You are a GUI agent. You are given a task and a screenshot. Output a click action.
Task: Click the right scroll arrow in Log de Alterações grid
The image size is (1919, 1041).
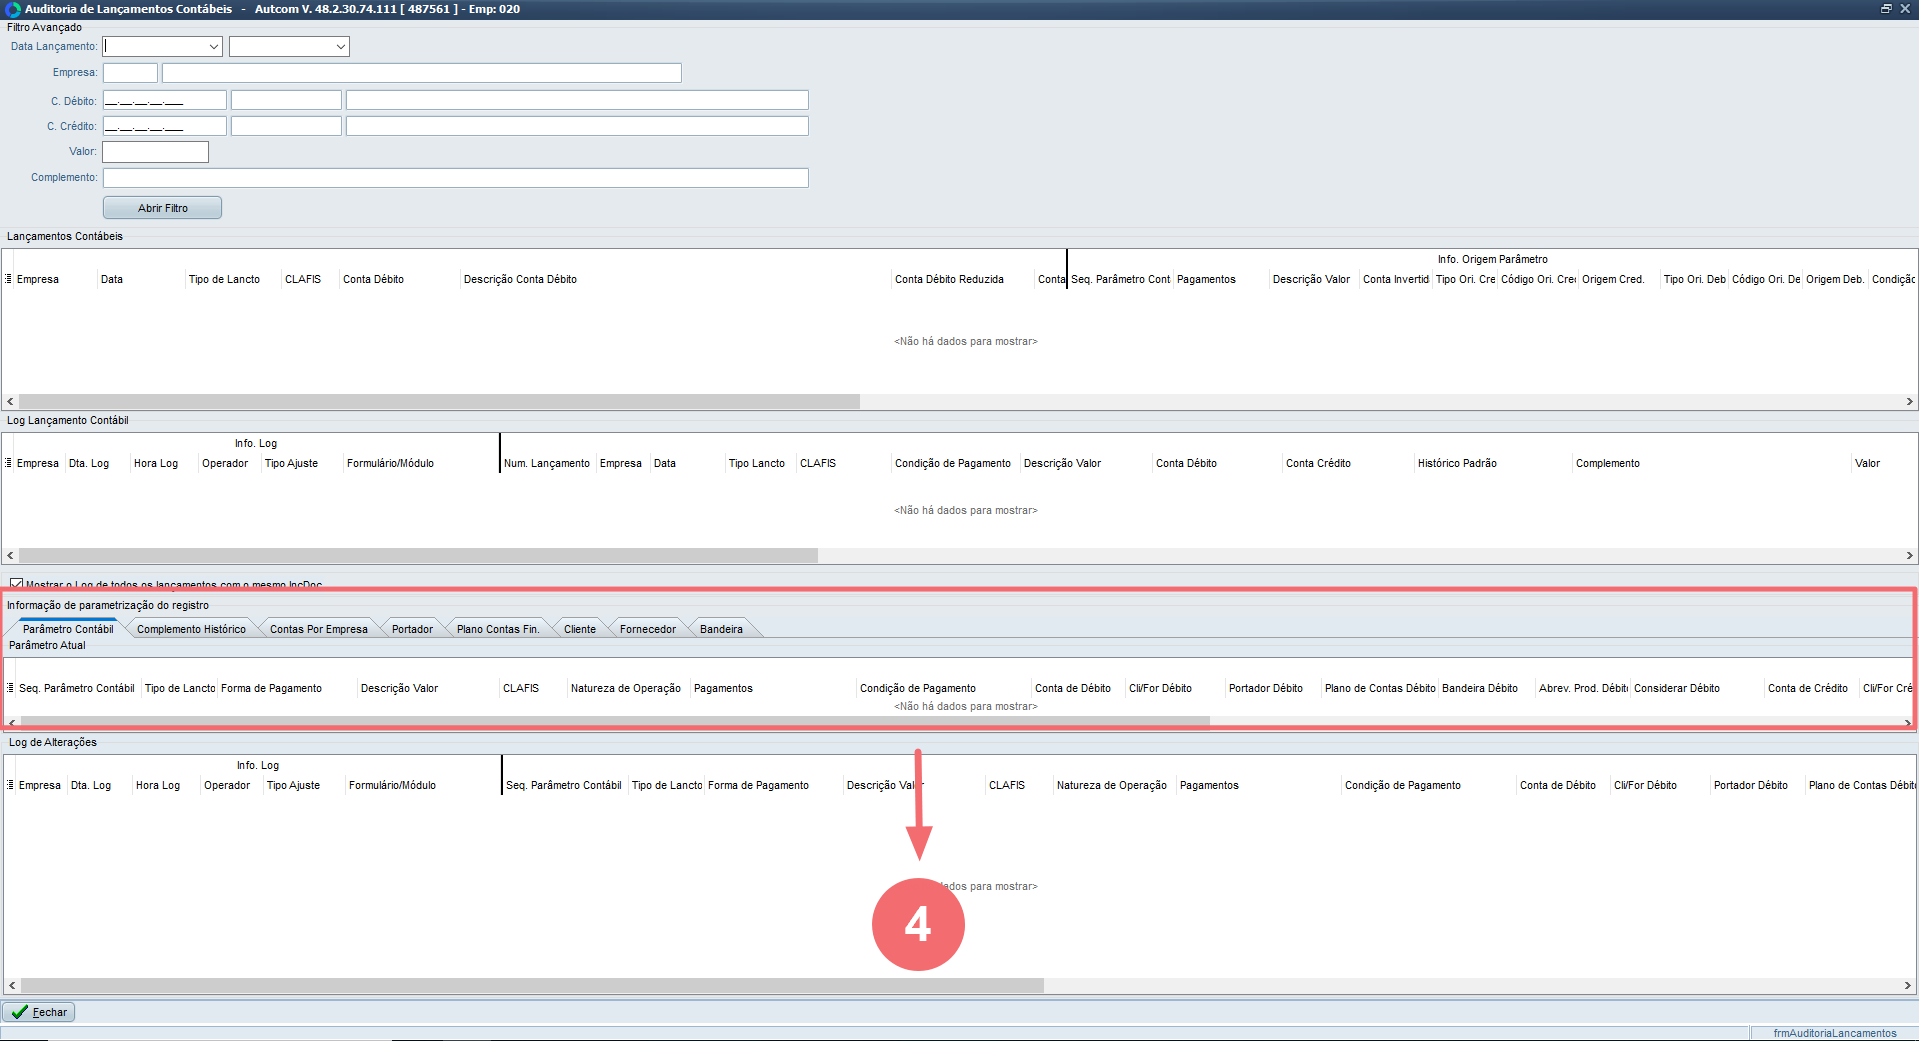pyautogui.click(x=1907, y=985)
